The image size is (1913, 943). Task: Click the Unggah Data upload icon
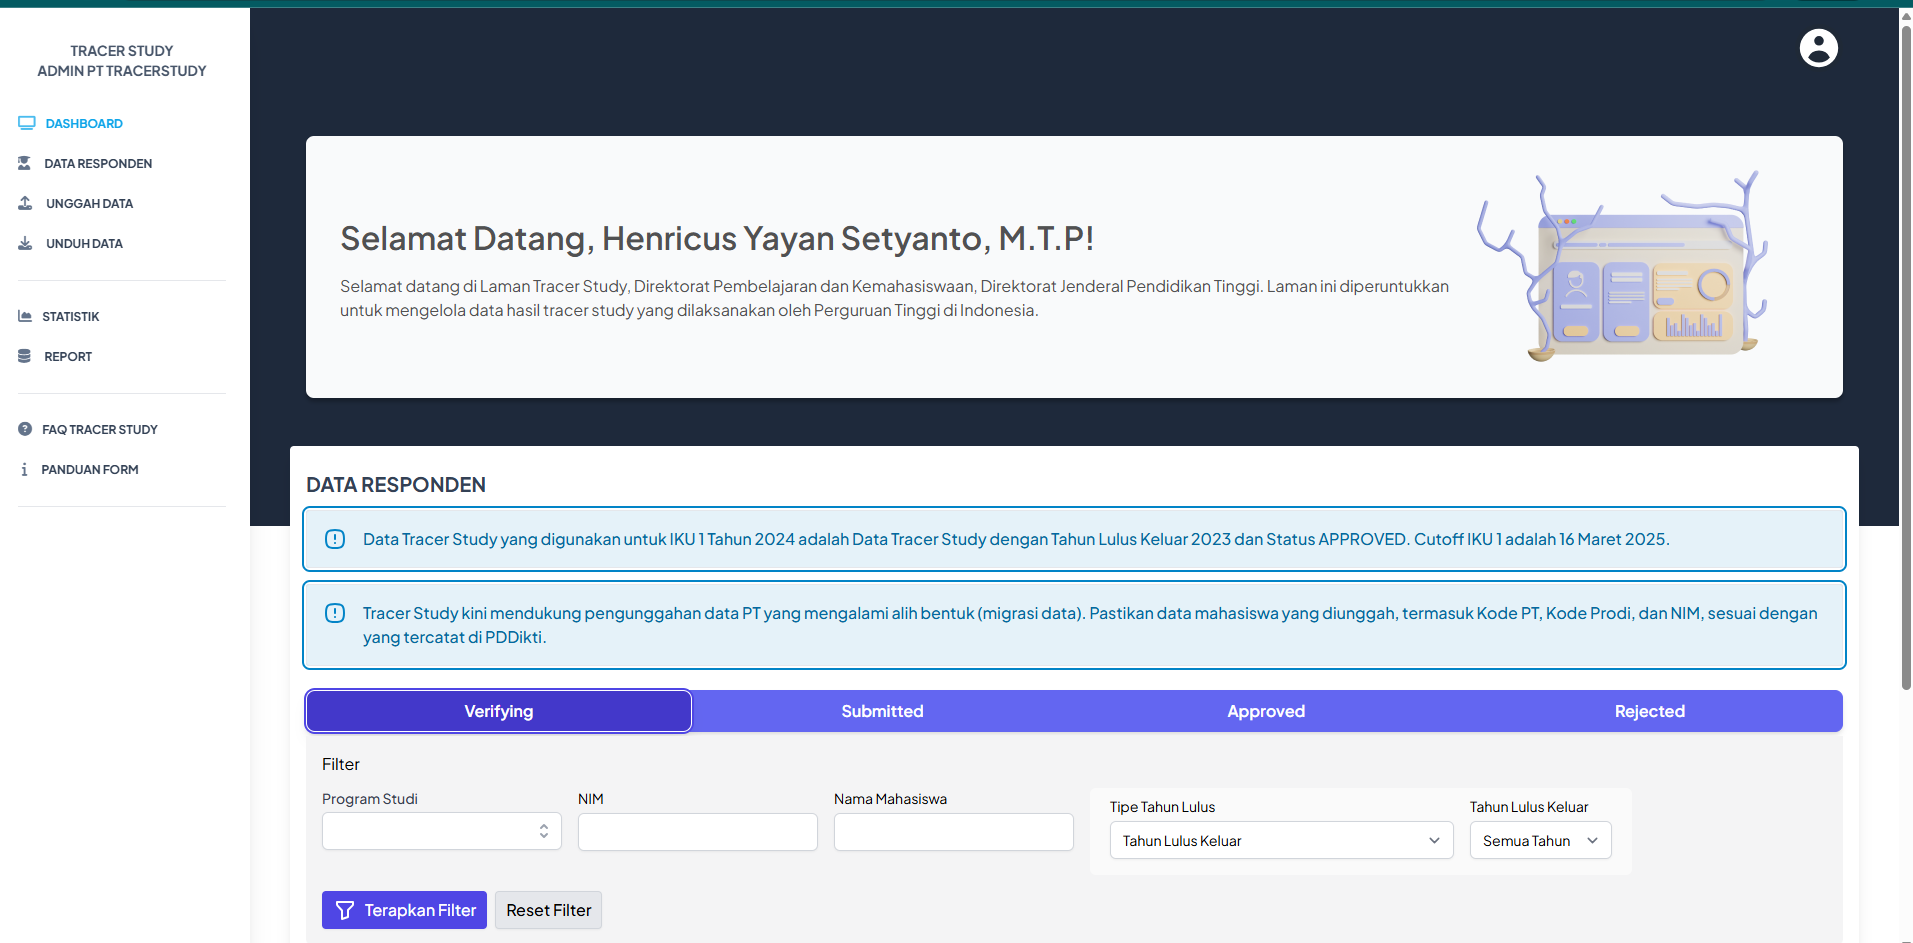(x=26, y=203)
